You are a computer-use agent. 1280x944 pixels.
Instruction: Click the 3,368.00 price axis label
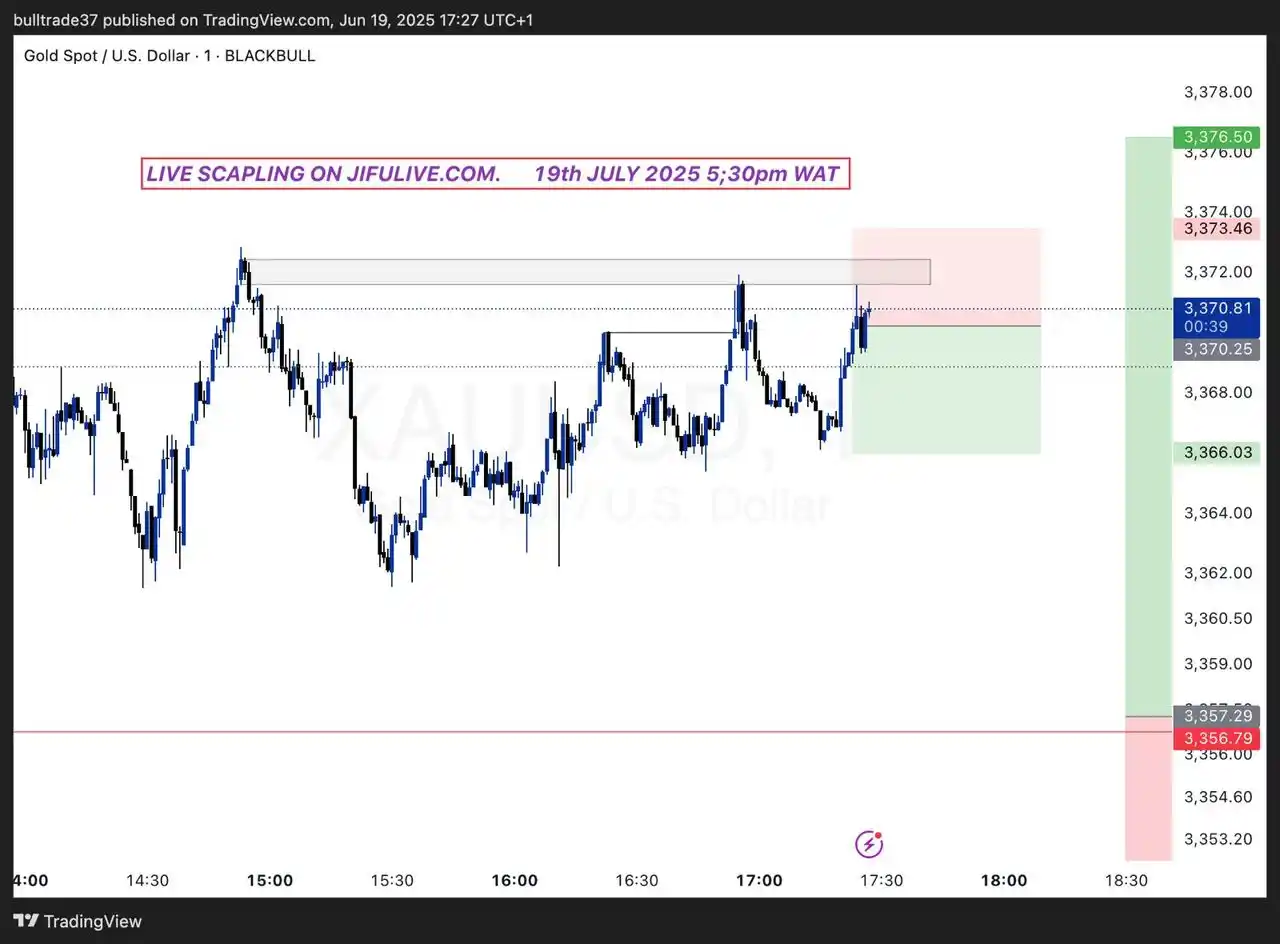point(1218,392)
